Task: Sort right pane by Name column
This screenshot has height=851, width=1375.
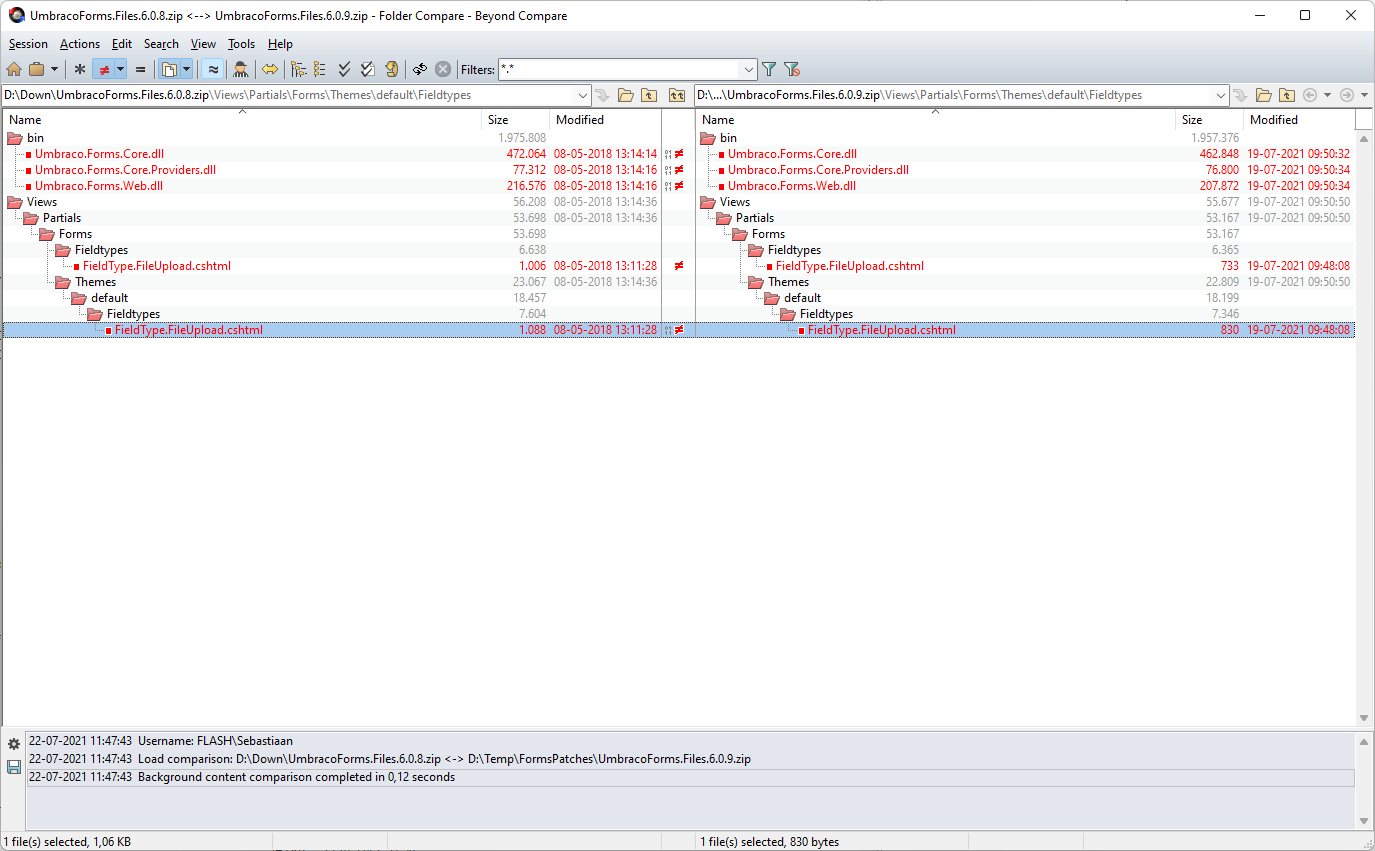Action: click(x=936, y=120)
